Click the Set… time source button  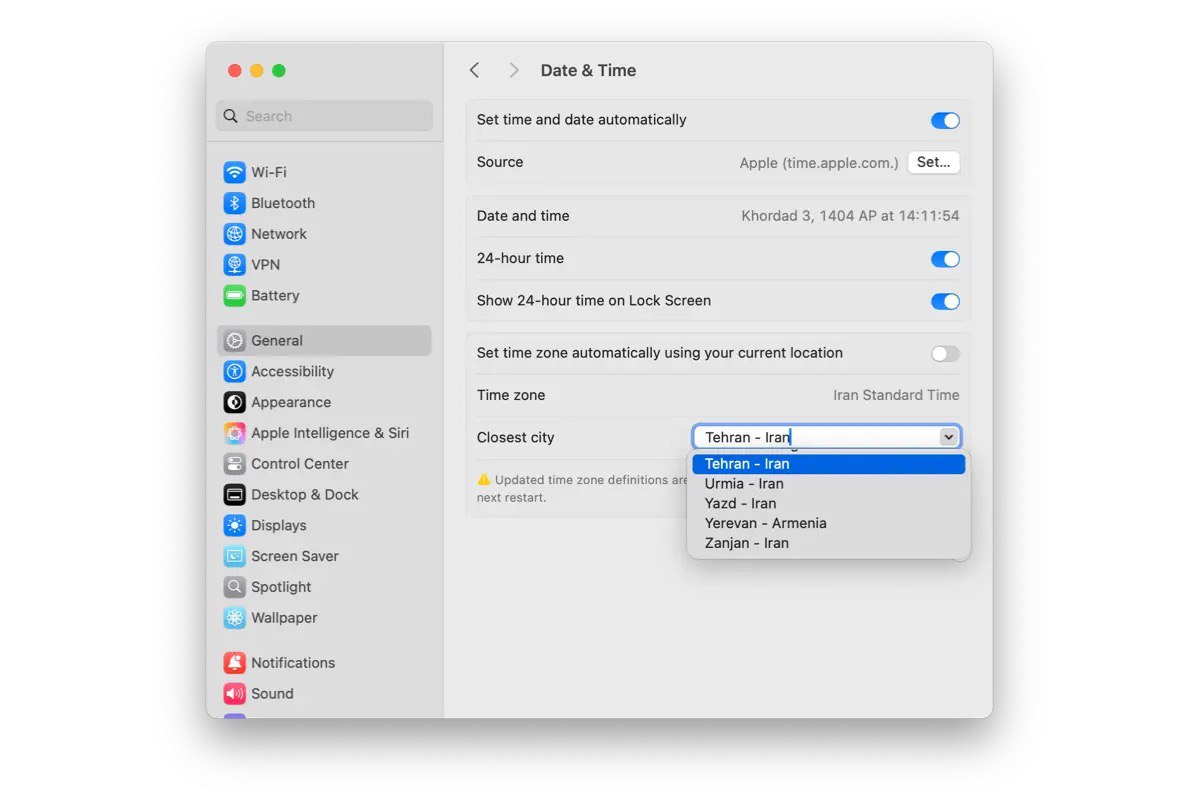tap(933, 162)
